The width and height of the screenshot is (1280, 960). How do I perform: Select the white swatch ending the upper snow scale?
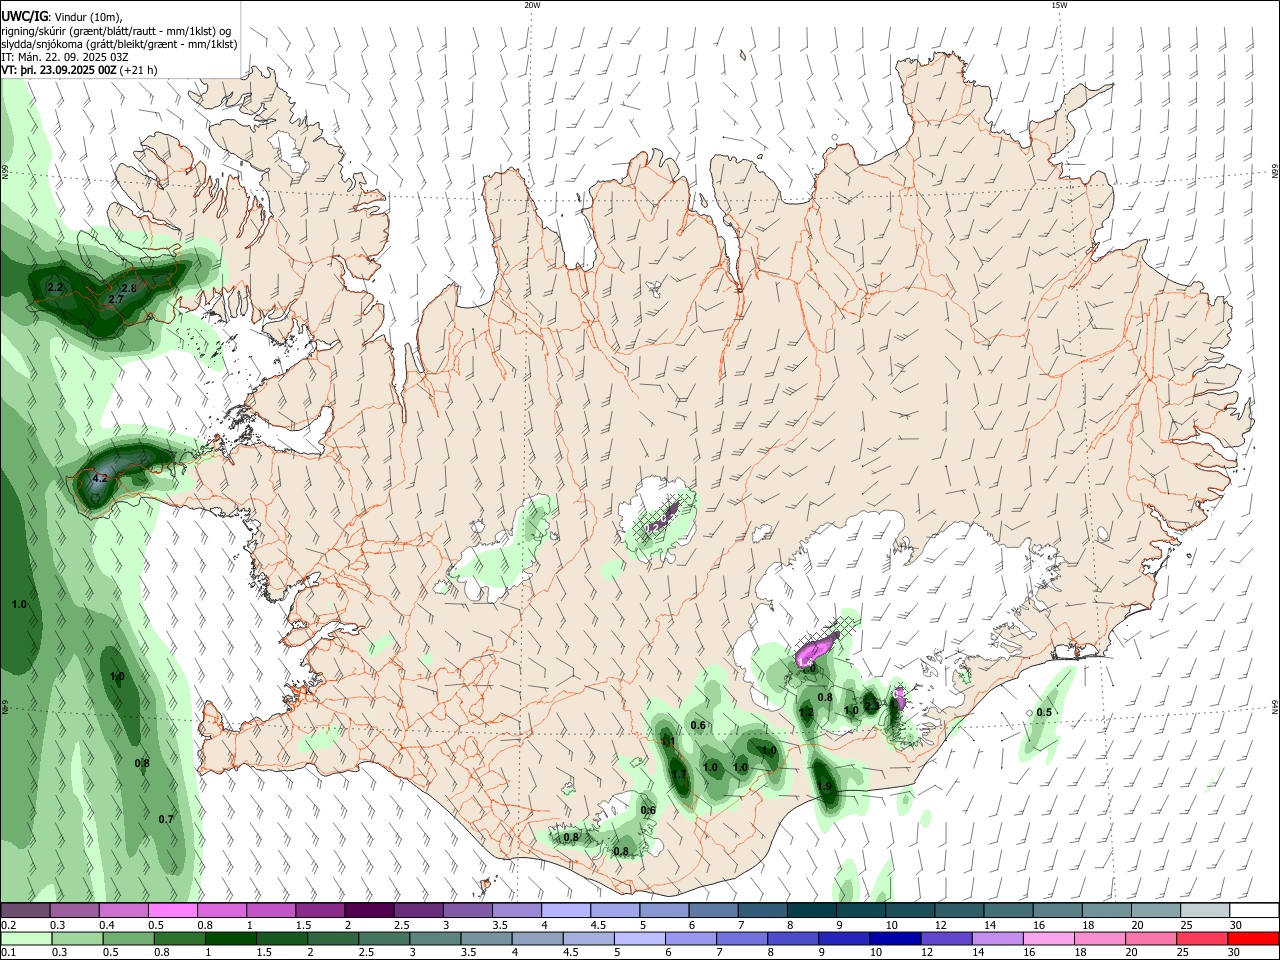[1255, 911]
